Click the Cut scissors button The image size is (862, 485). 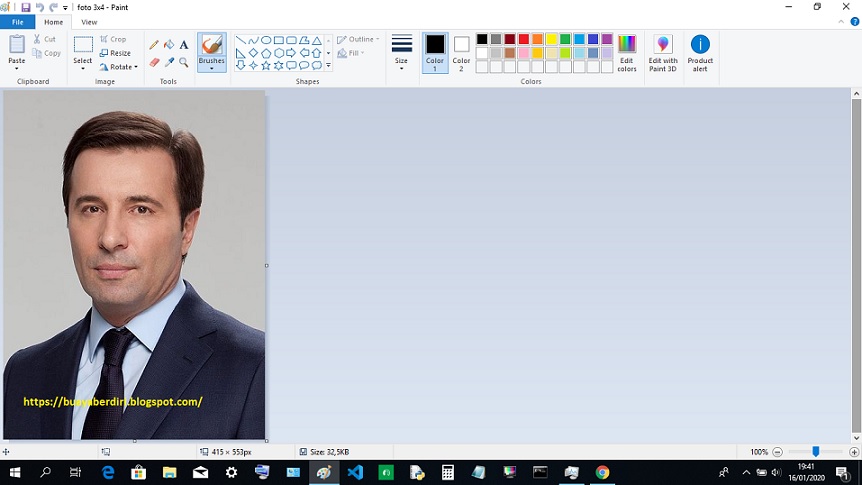tap(45, 39)
